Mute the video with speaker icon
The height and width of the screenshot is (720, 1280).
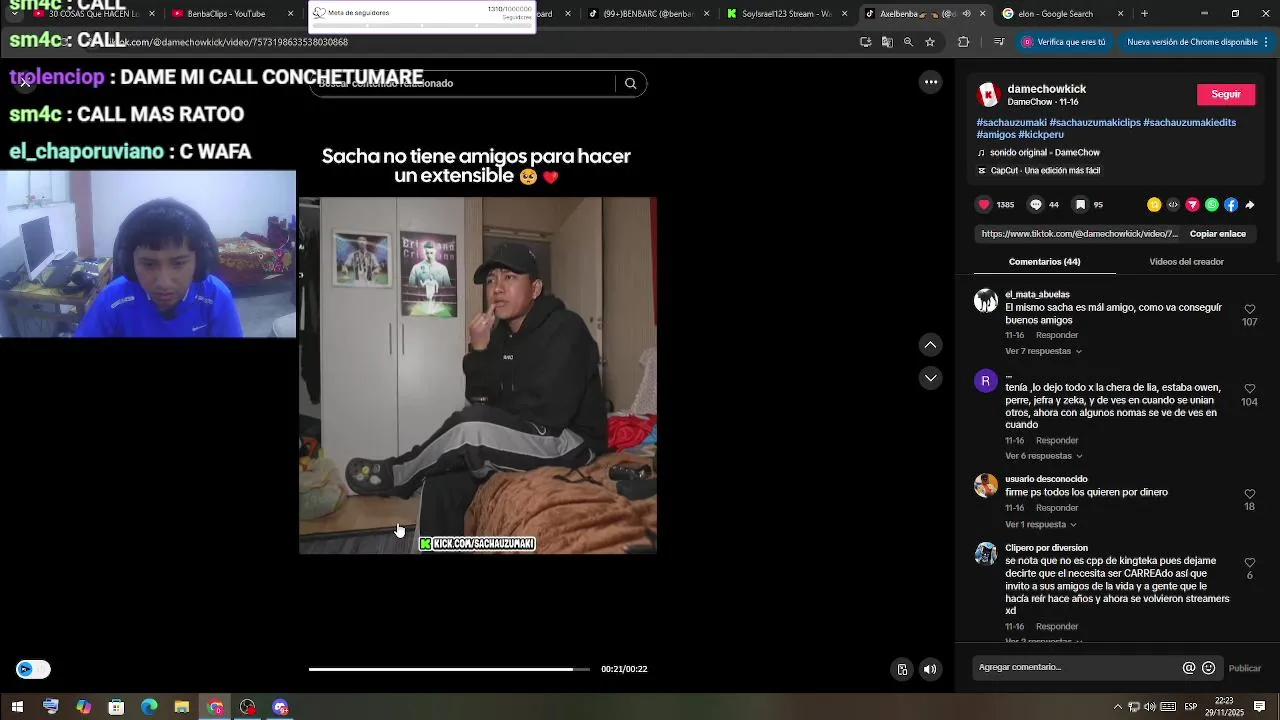[930, 669]
